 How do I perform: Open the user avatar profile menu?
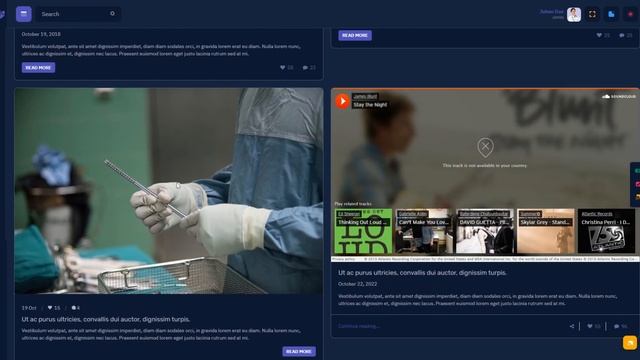coord(574,14)
